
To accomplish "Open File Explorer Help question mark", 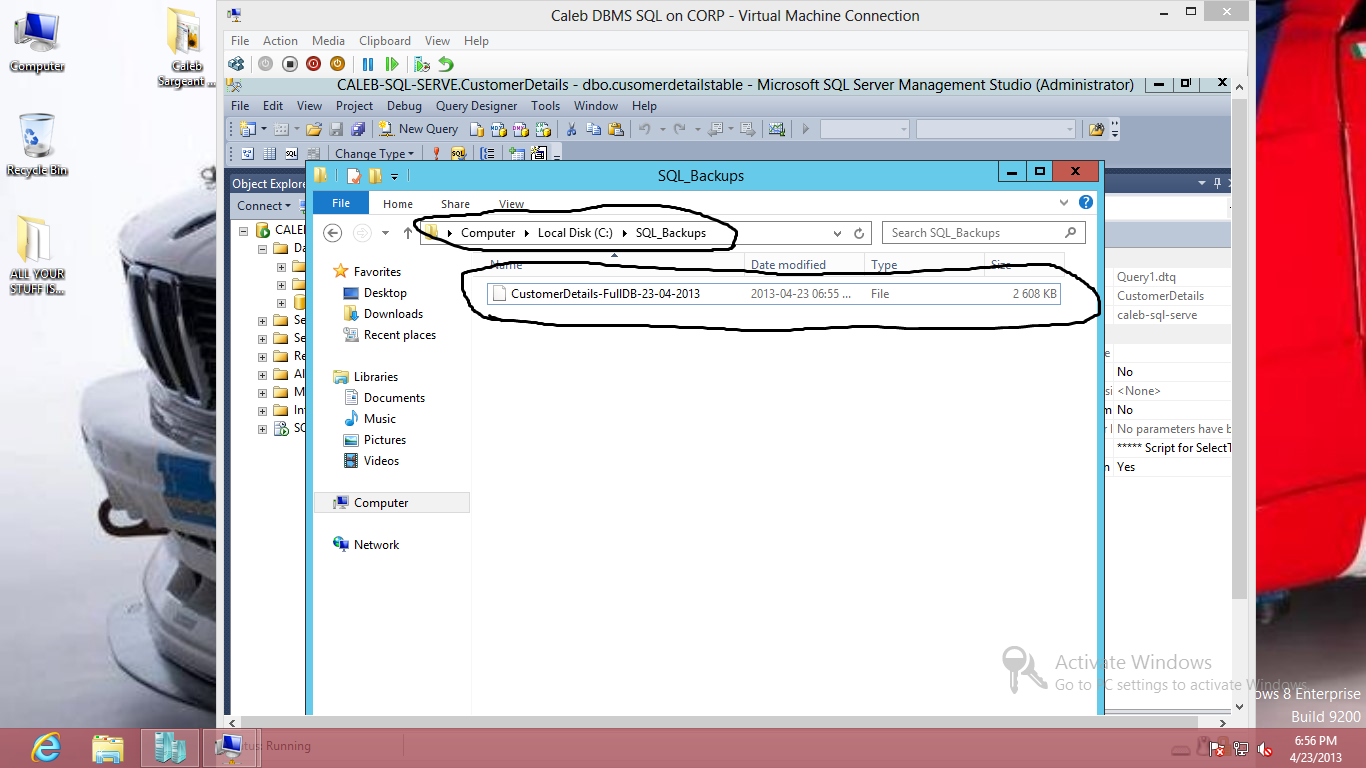I will [x=1086, y=202].
